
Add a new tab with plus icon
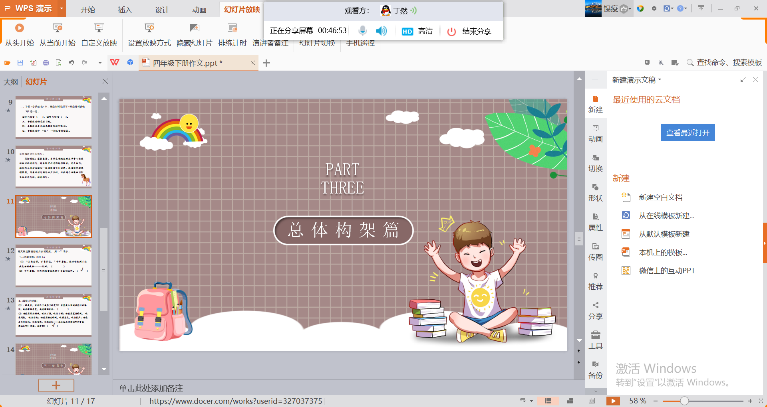[267, 63]
